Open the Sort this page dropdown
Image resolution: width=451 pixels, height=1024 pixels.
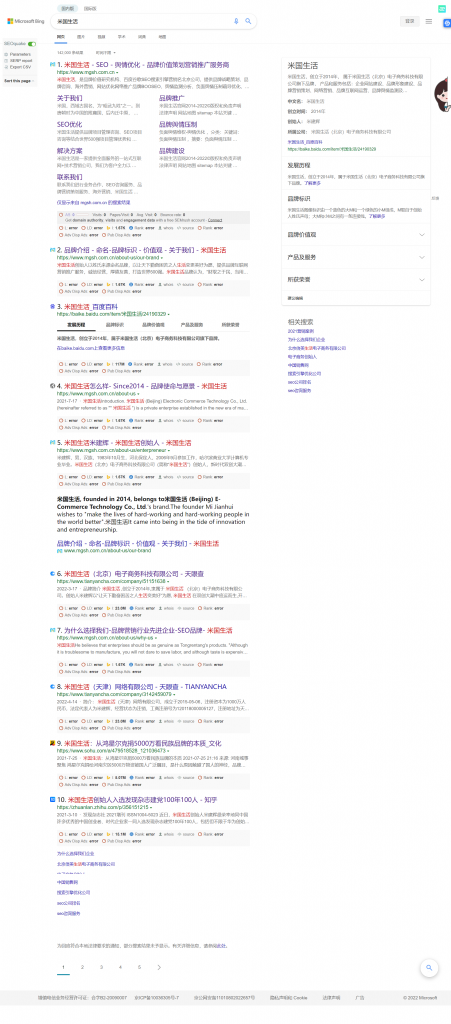19,81
